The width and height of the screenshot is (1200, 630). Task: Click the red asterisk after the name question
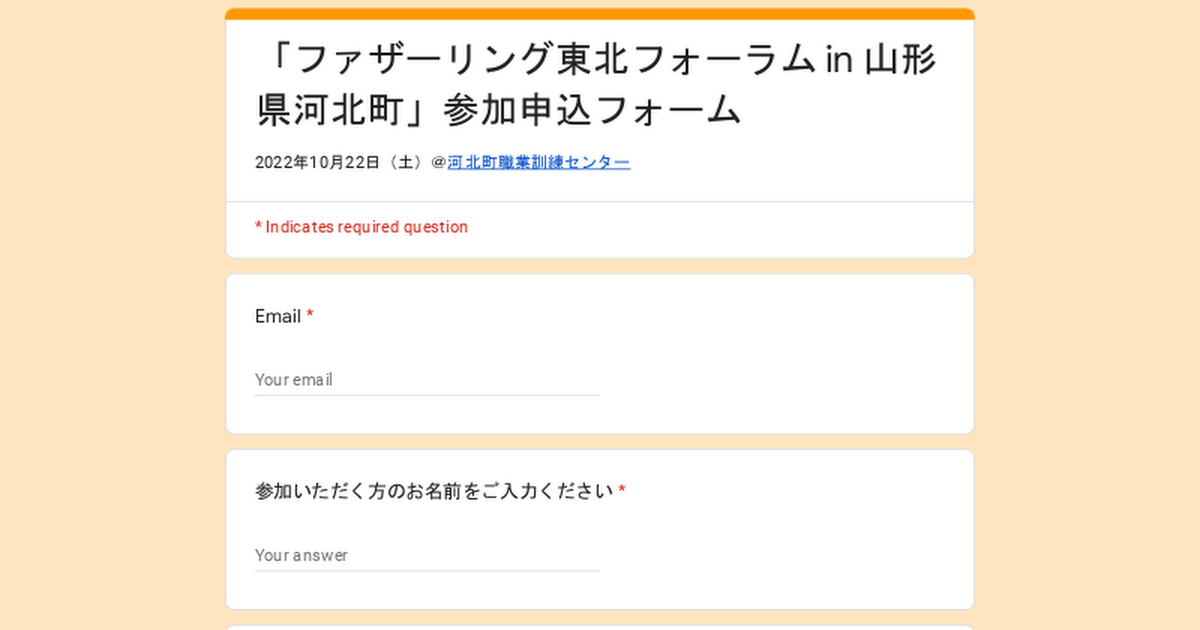coord(622,491)
